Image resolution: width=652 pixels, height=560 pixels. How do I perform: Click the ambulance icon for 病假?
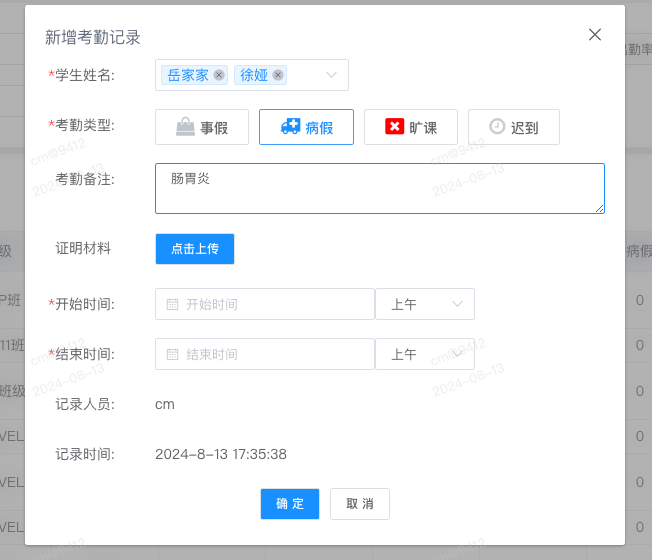pyautogui.click(x=290, y=126)
